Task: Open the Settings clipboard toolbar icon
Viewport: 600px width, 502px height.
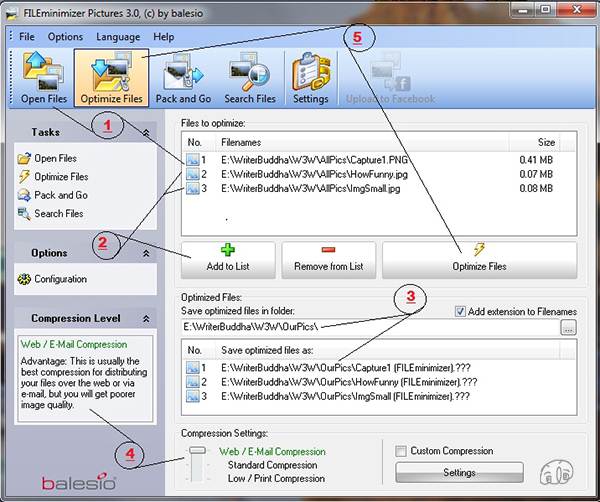Action: pyautogui.click(x=311, y=78)
